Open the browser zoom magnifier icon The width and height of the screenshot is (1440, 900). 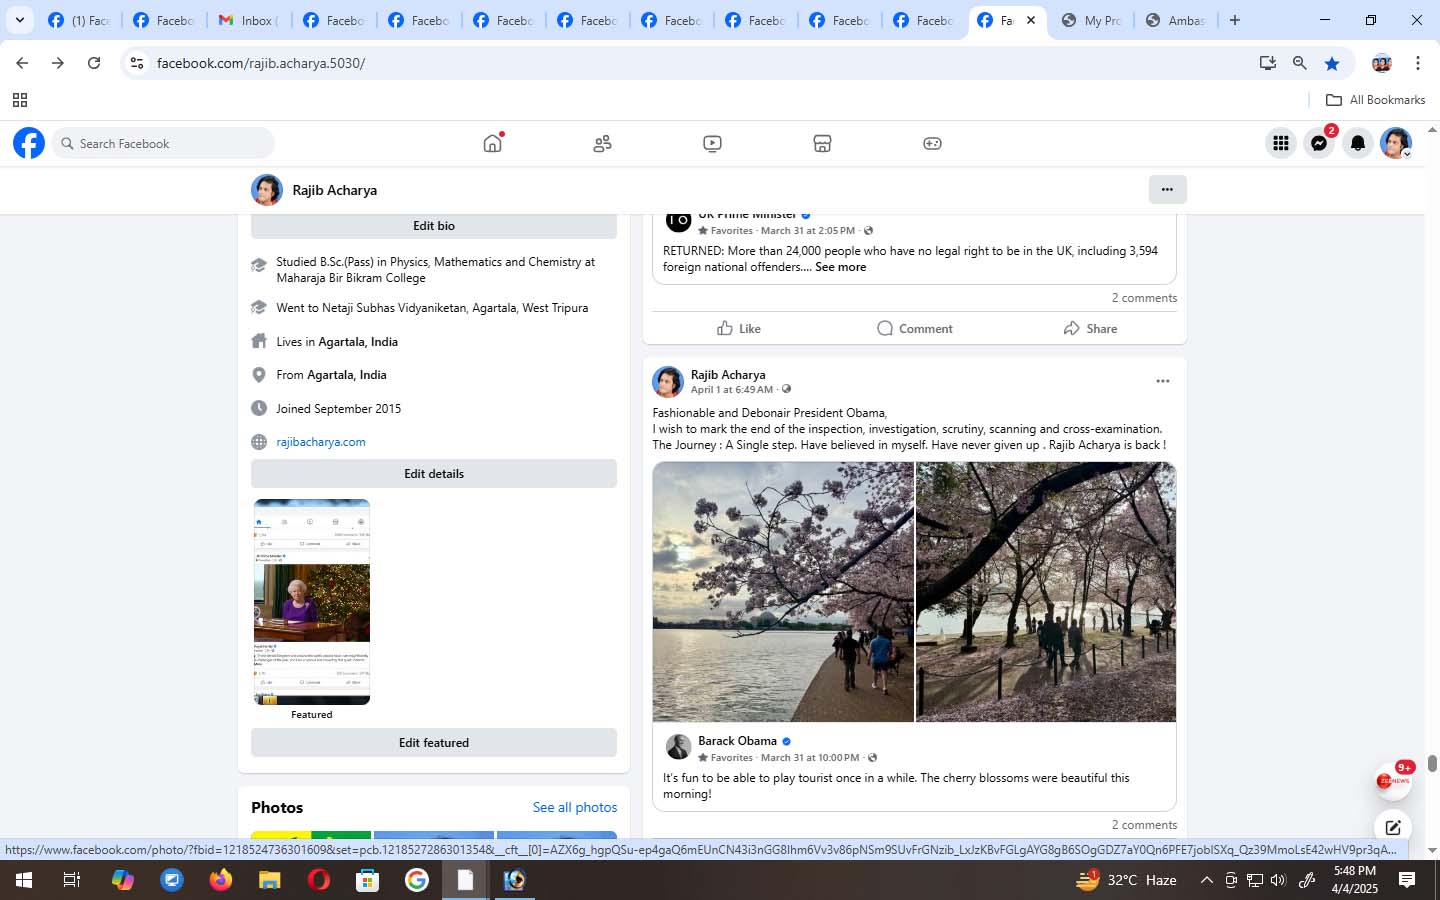(1299, 63)
